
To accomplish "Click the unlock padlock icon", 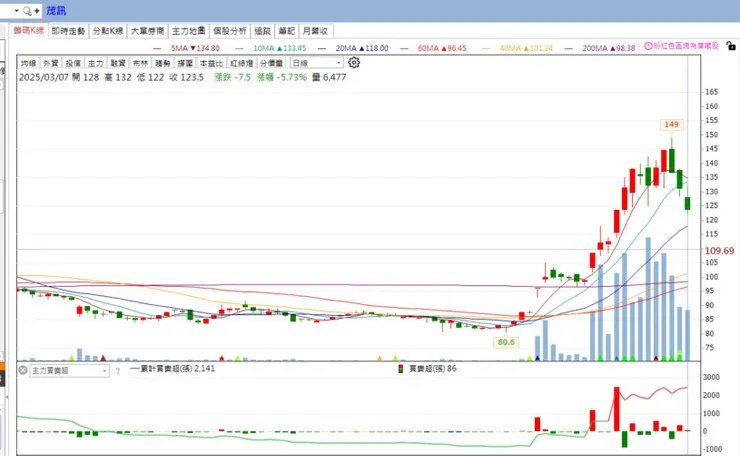I will click(731, 46).
